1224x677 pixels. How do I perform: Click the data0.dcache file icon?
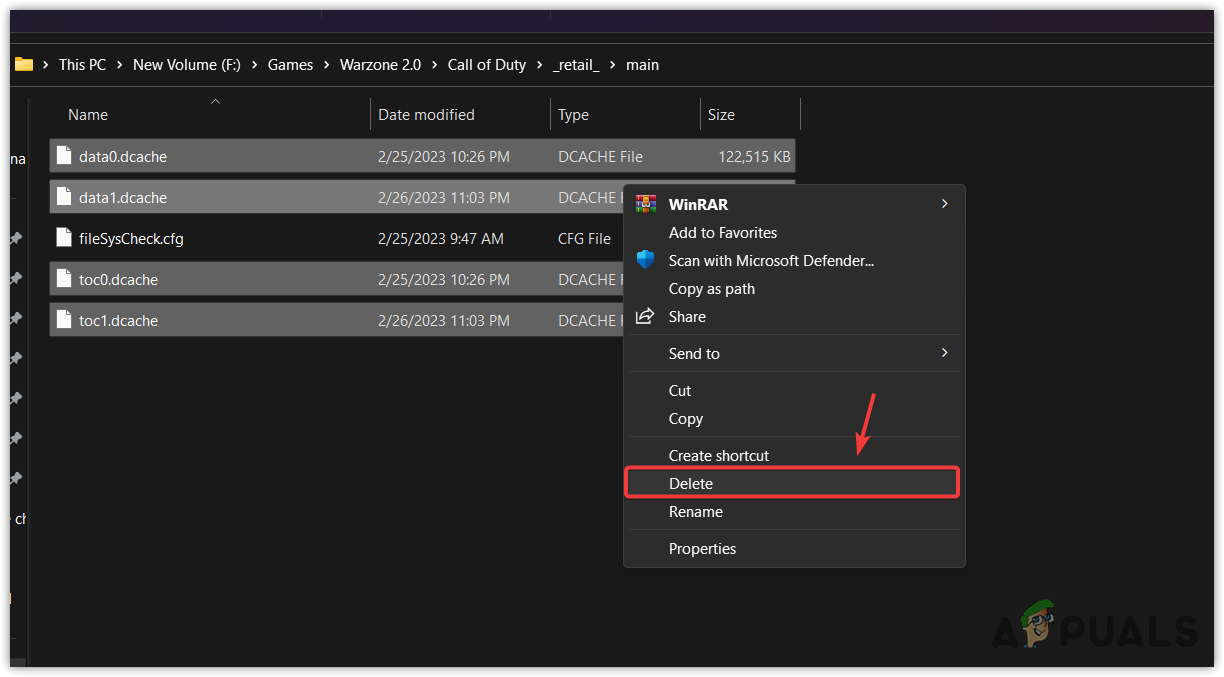click(x=62, y=156)
